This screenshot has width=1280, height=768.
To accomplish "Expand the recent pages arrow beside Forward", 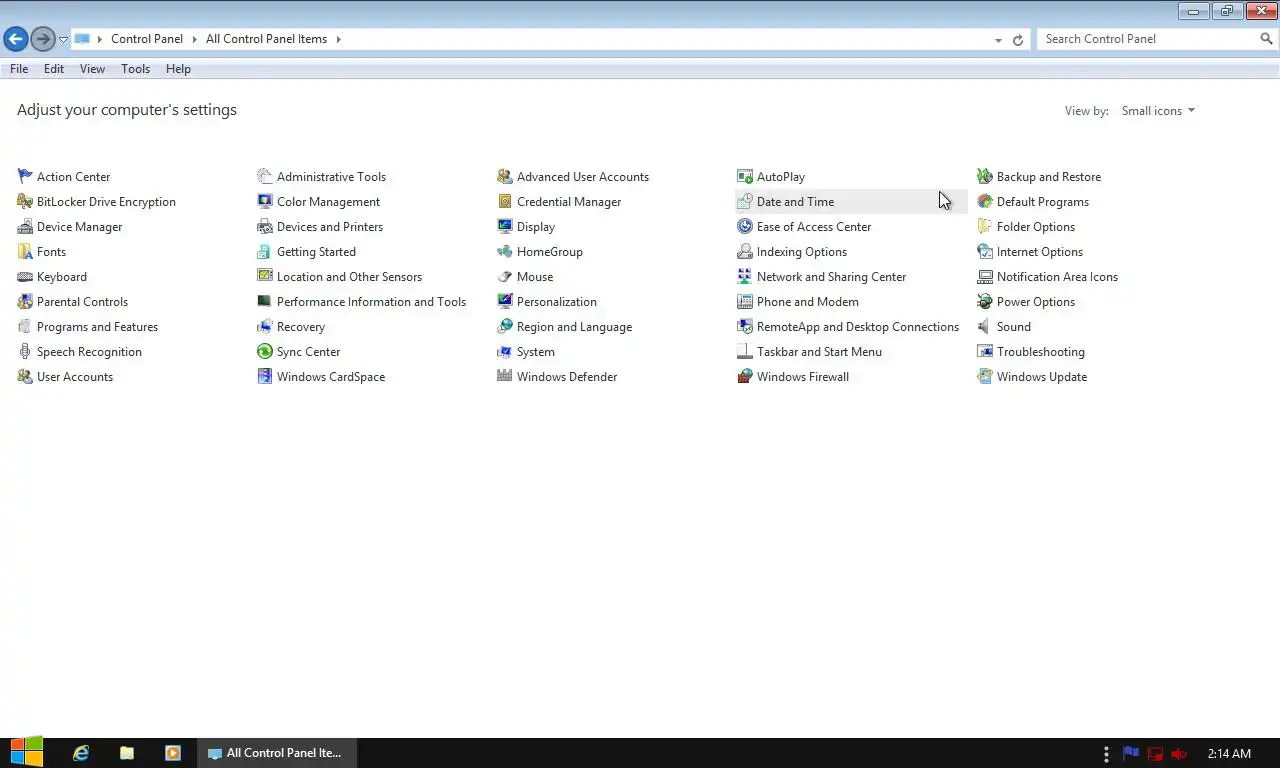I will [63, 39].
